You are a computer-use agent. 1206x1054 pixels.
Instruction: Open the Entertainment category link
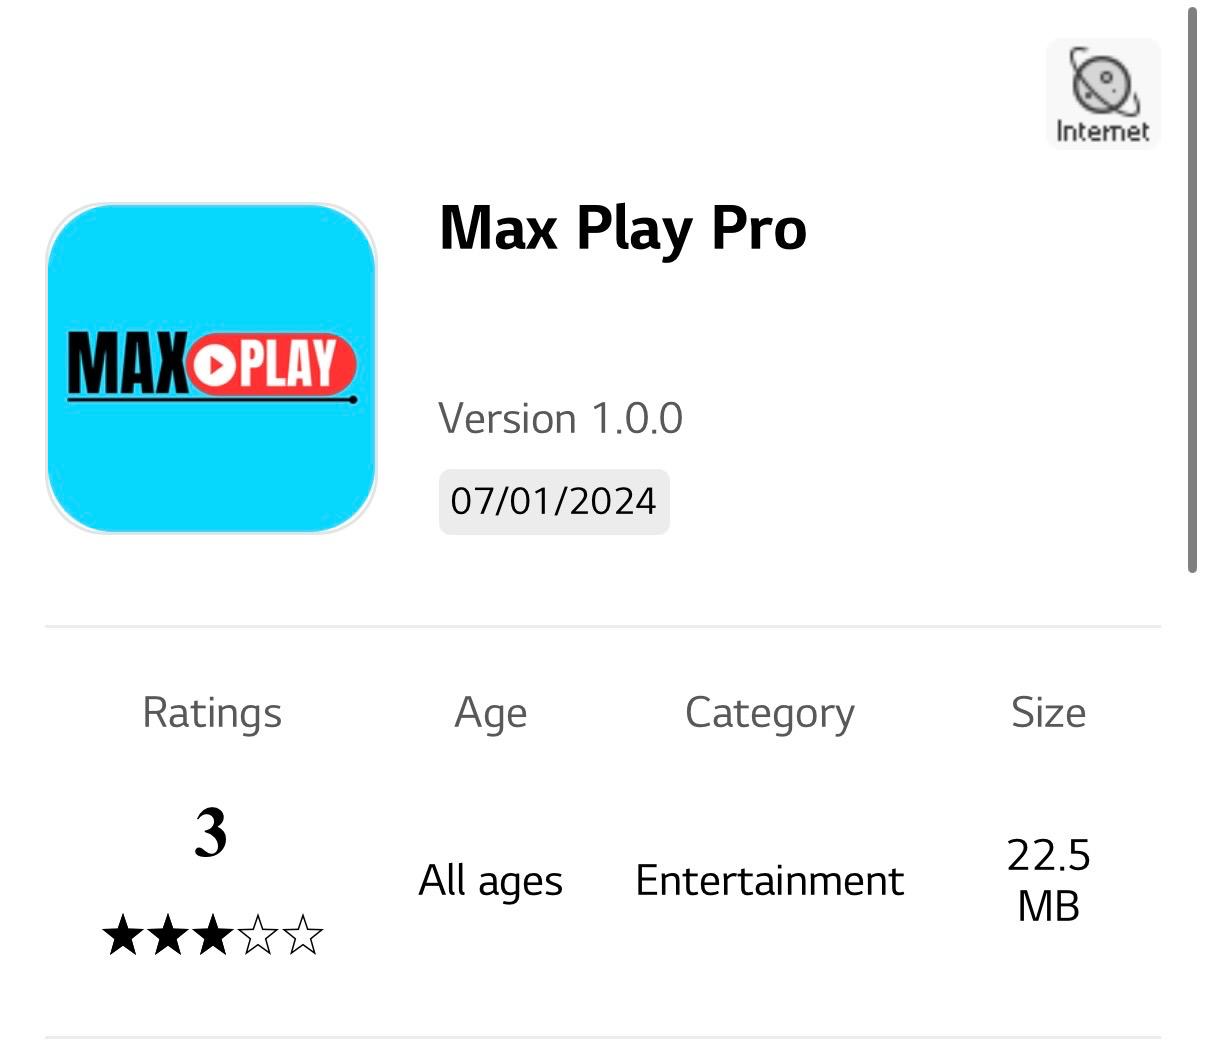(770, 881)
